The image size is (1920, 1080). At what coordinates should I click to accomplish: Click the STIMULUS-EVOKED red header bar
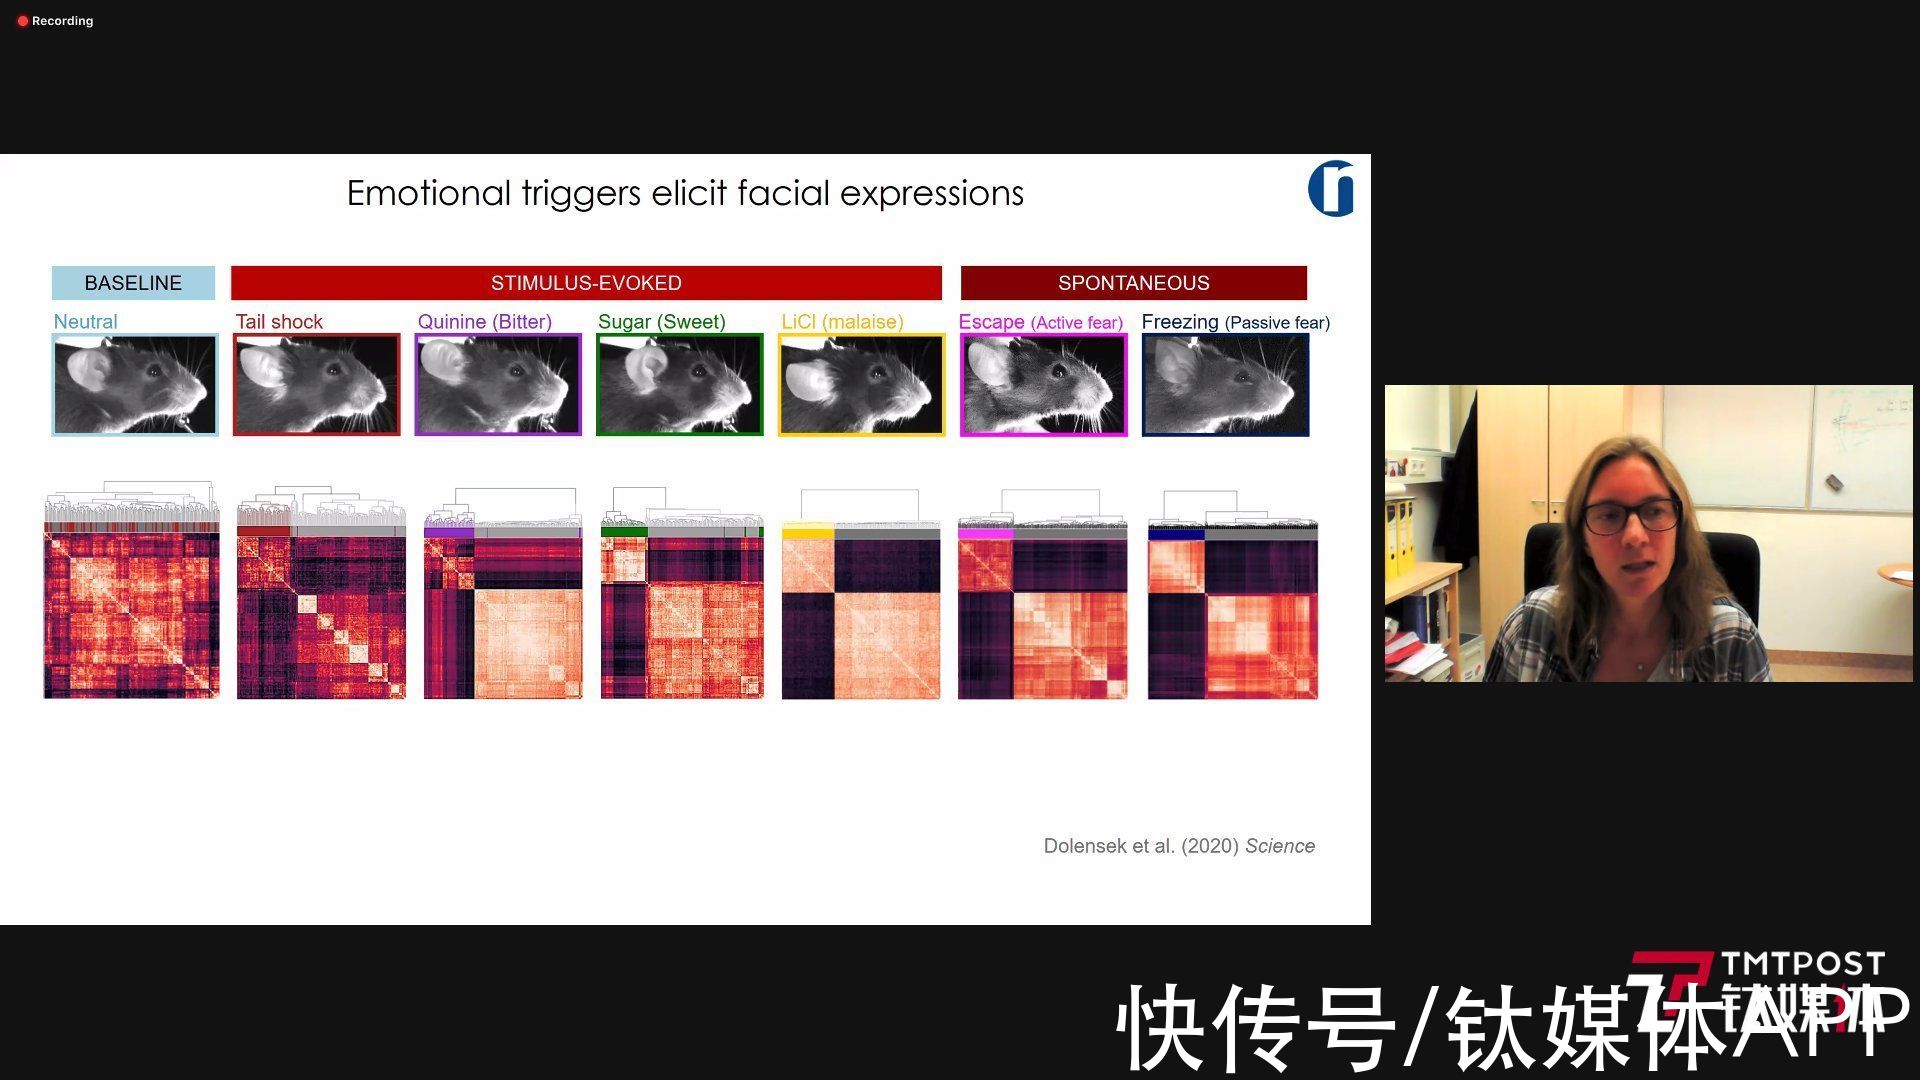(586, 283)
